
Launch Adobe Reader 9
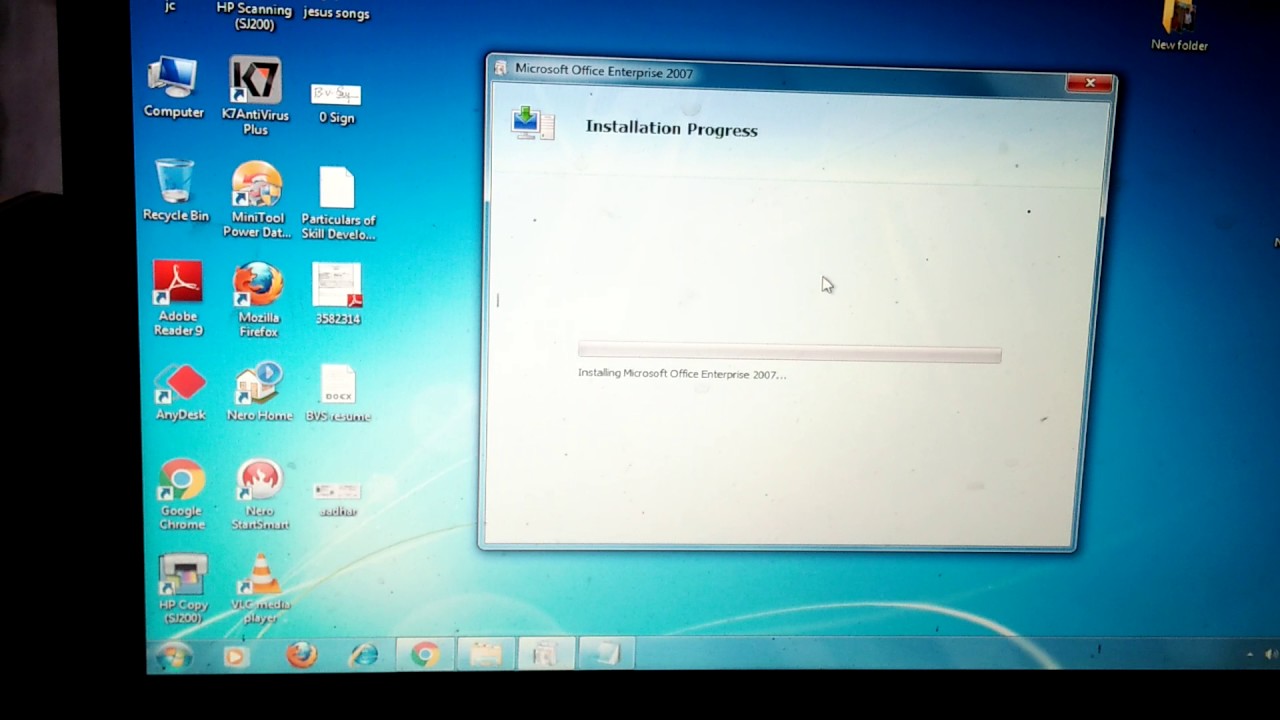178,298
